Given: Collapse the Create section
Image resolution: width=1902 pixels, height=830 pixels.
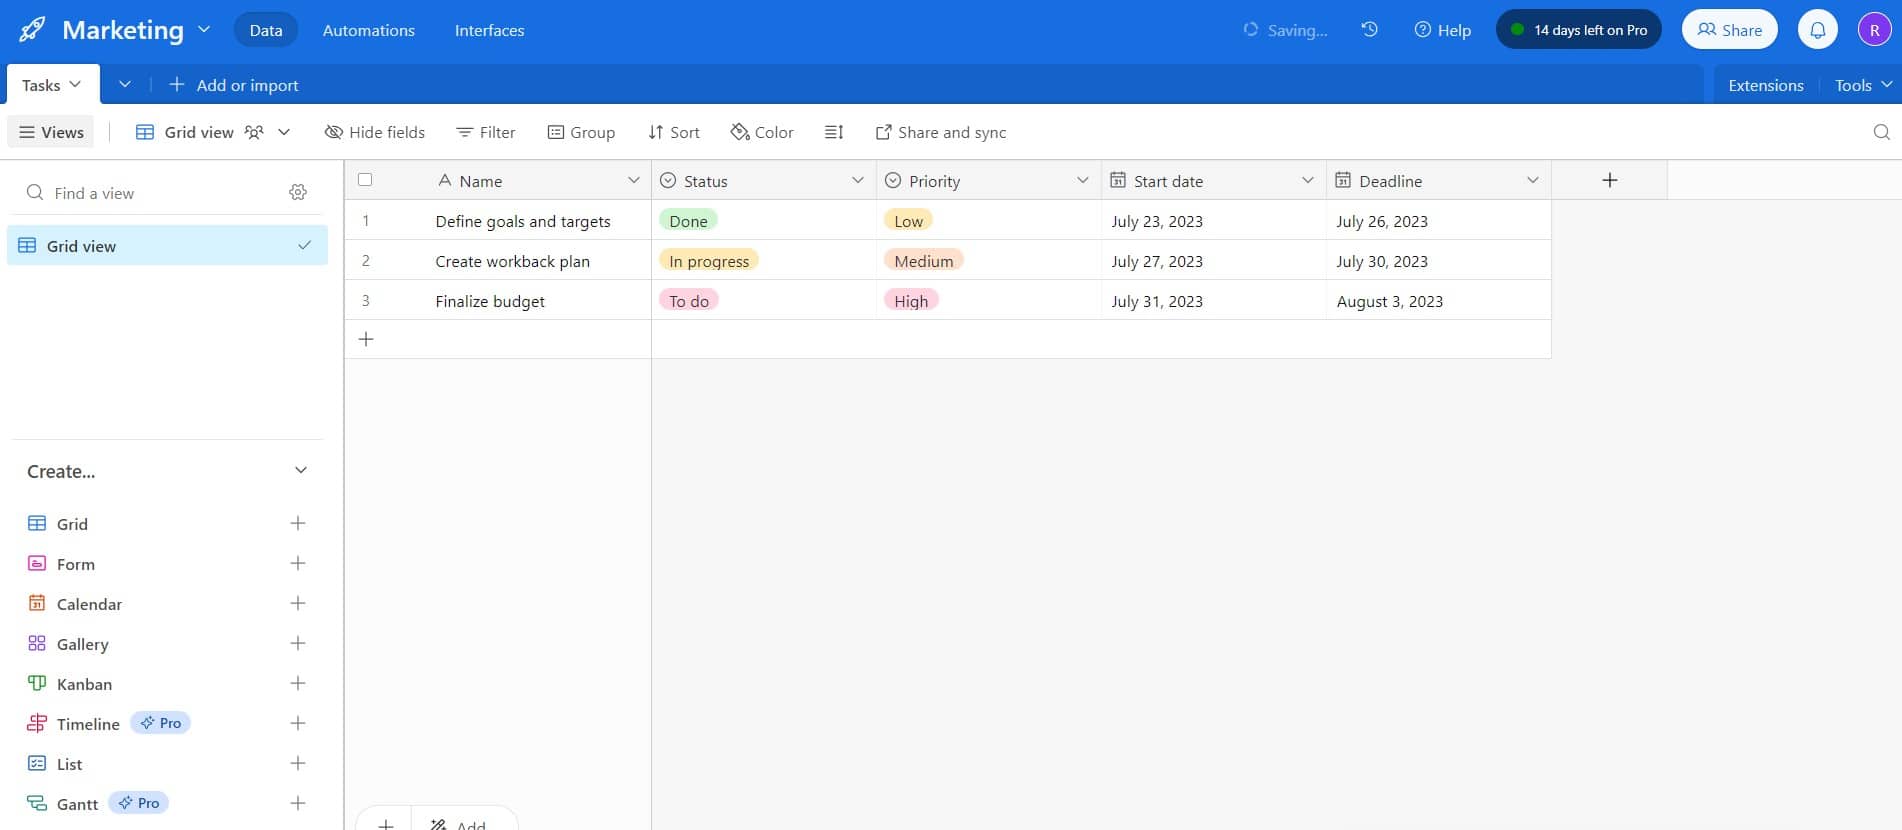Looking at the screenshot, I should [x=301, y=470].
